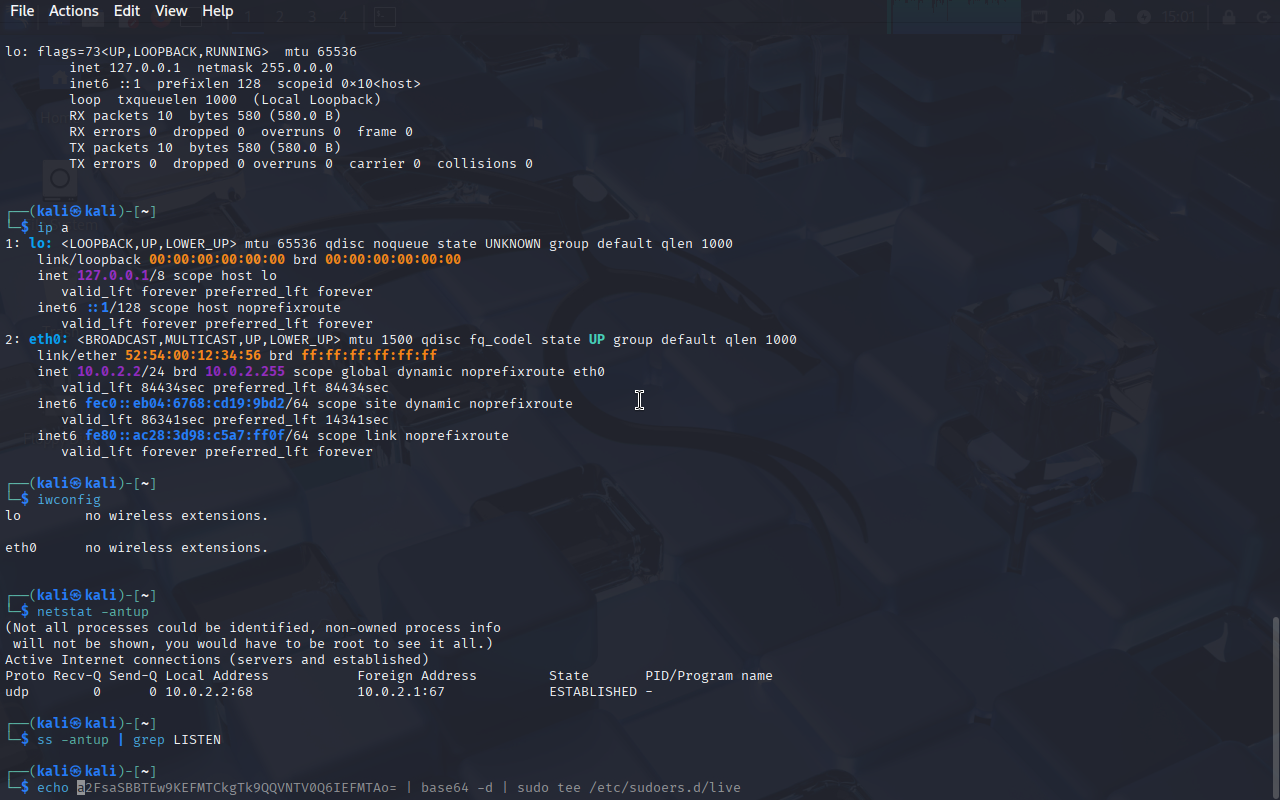Click the 'ip a' command text
The width and height of the screenshot is (1280, 800).
[x=53, y=228]
